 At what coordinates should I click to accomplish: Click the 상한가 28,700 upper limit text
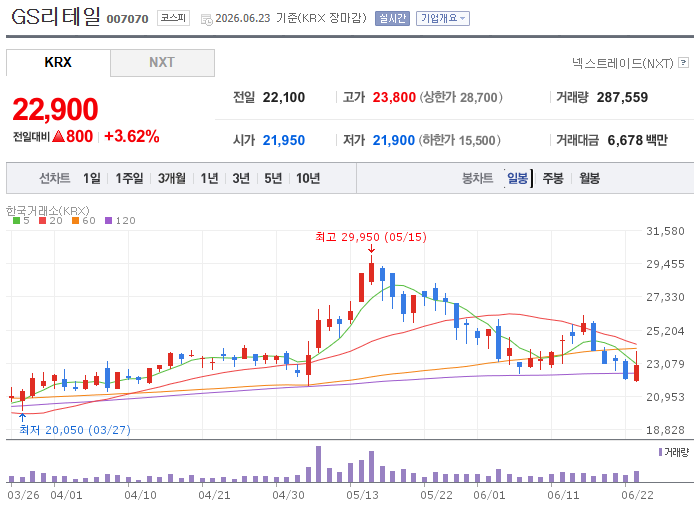461,97
